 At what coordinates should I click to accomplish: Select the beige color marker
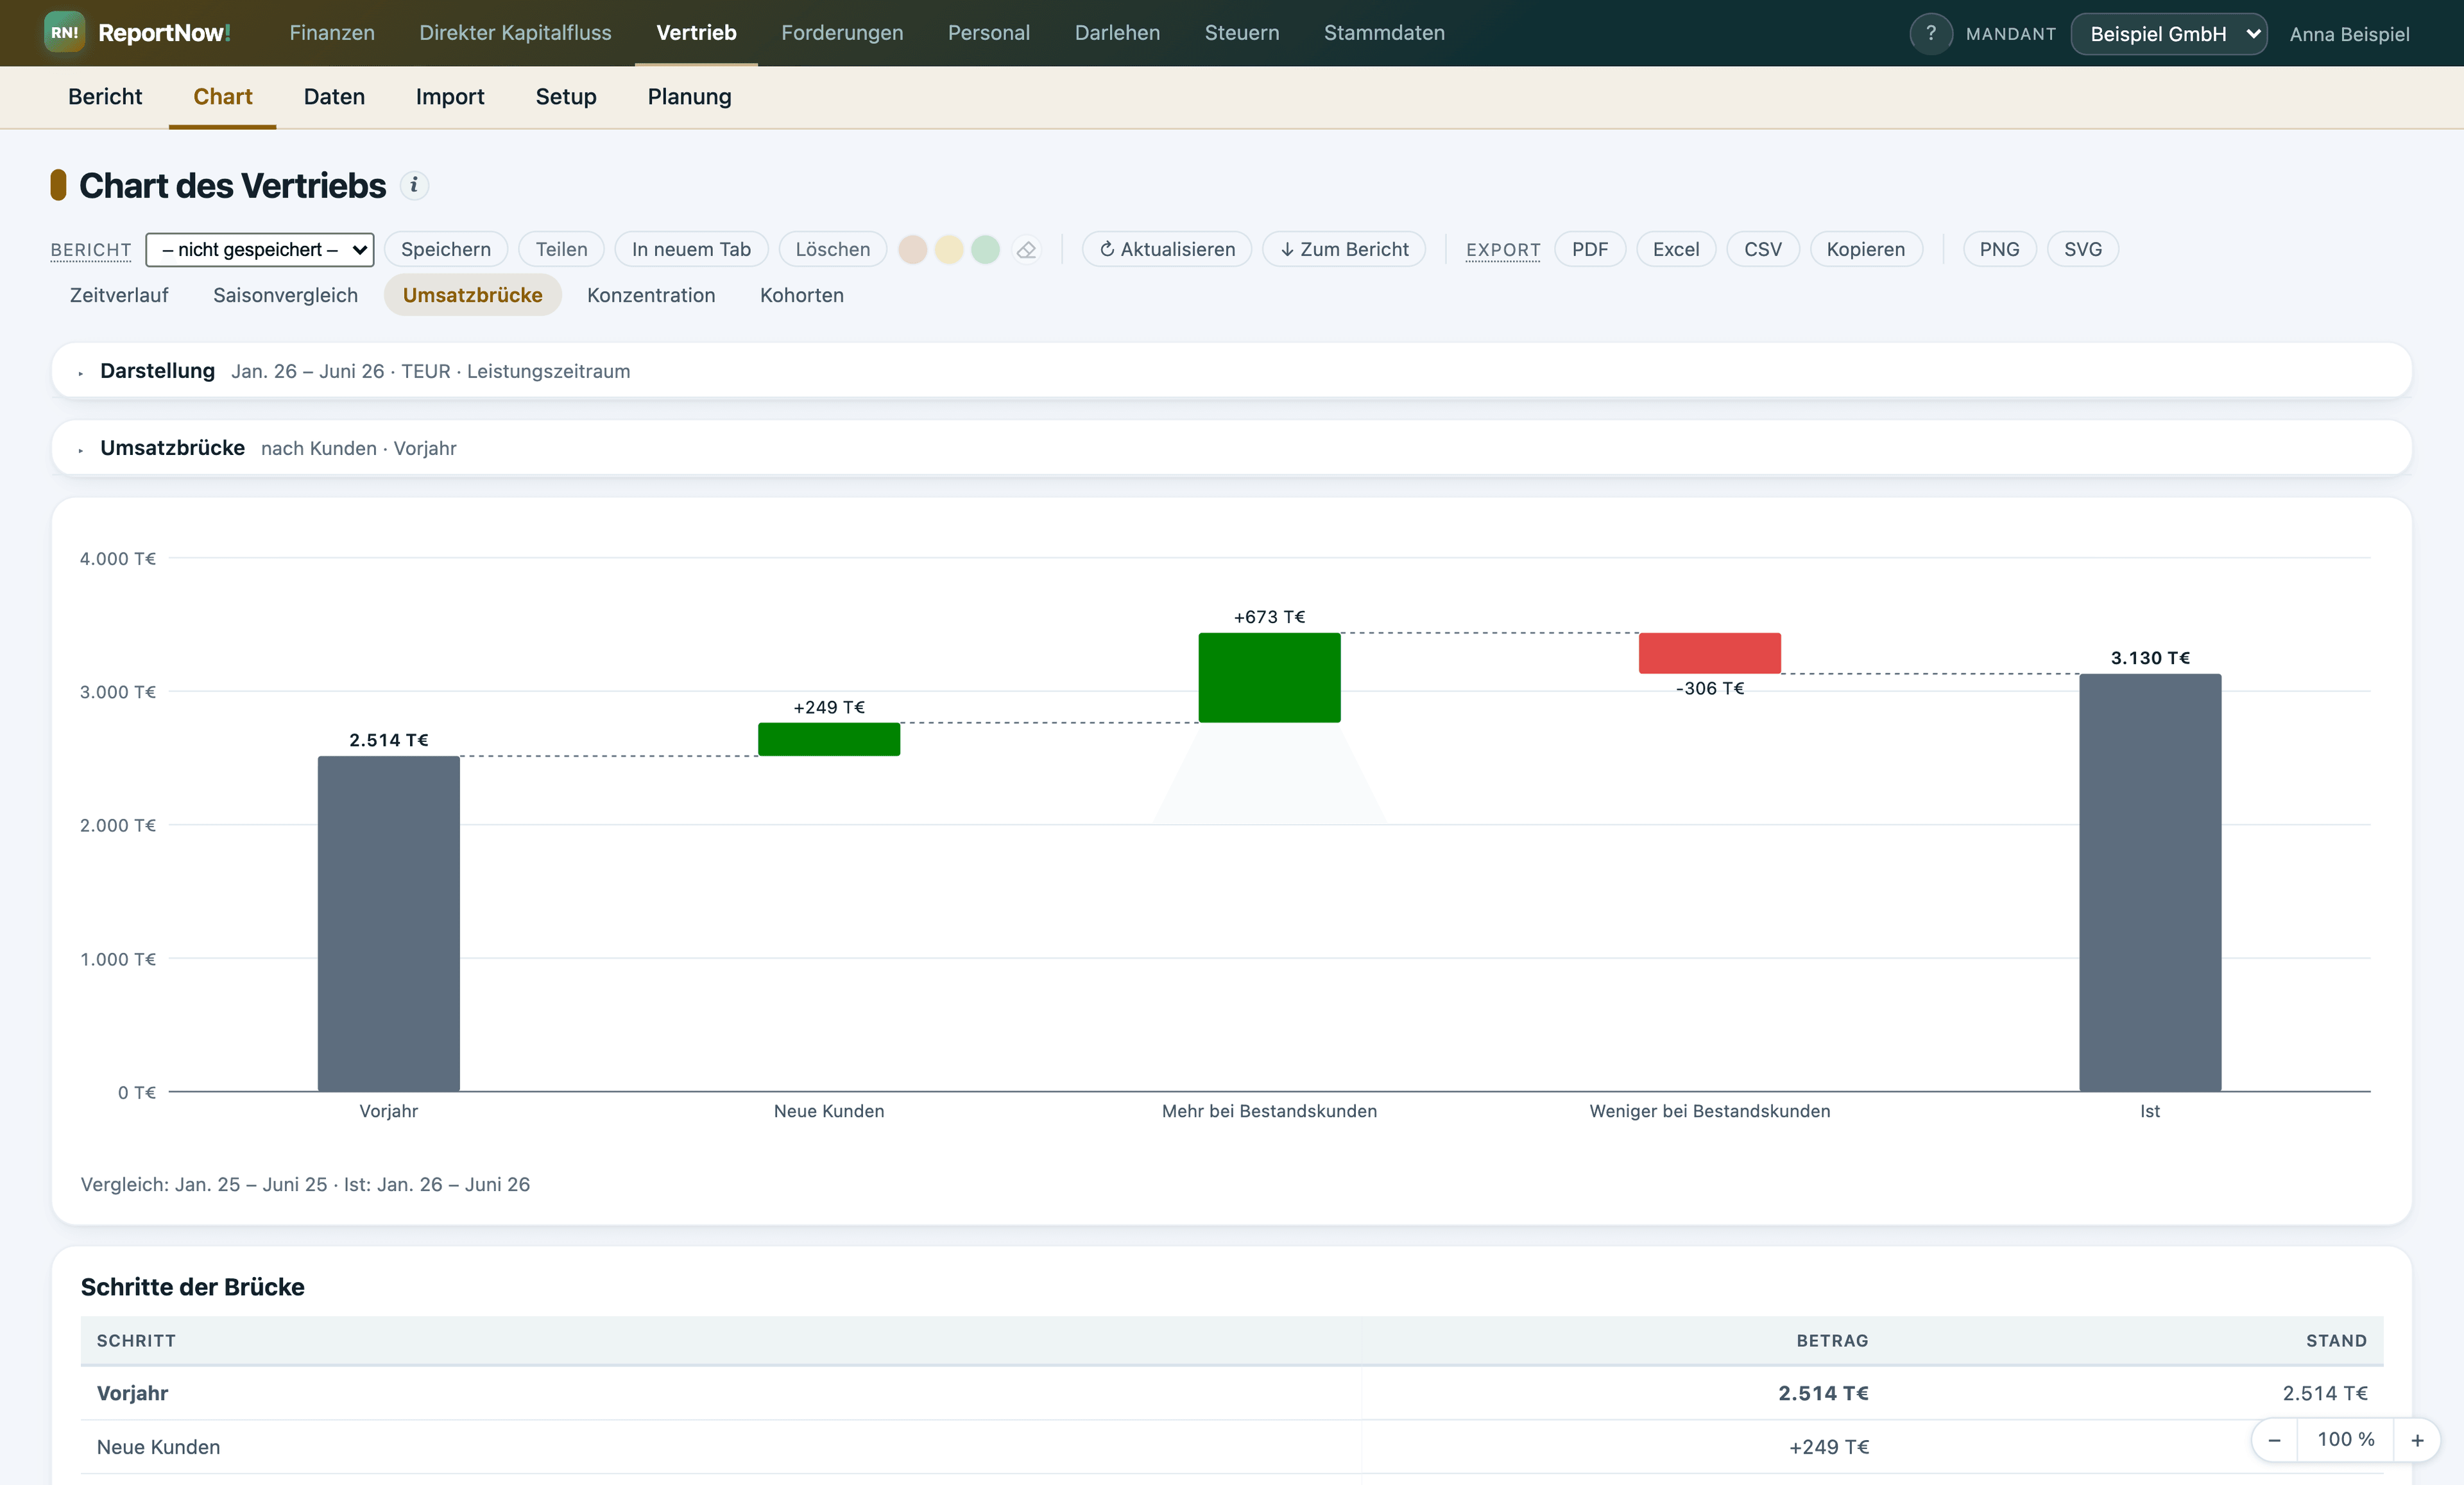coord(912,249)
